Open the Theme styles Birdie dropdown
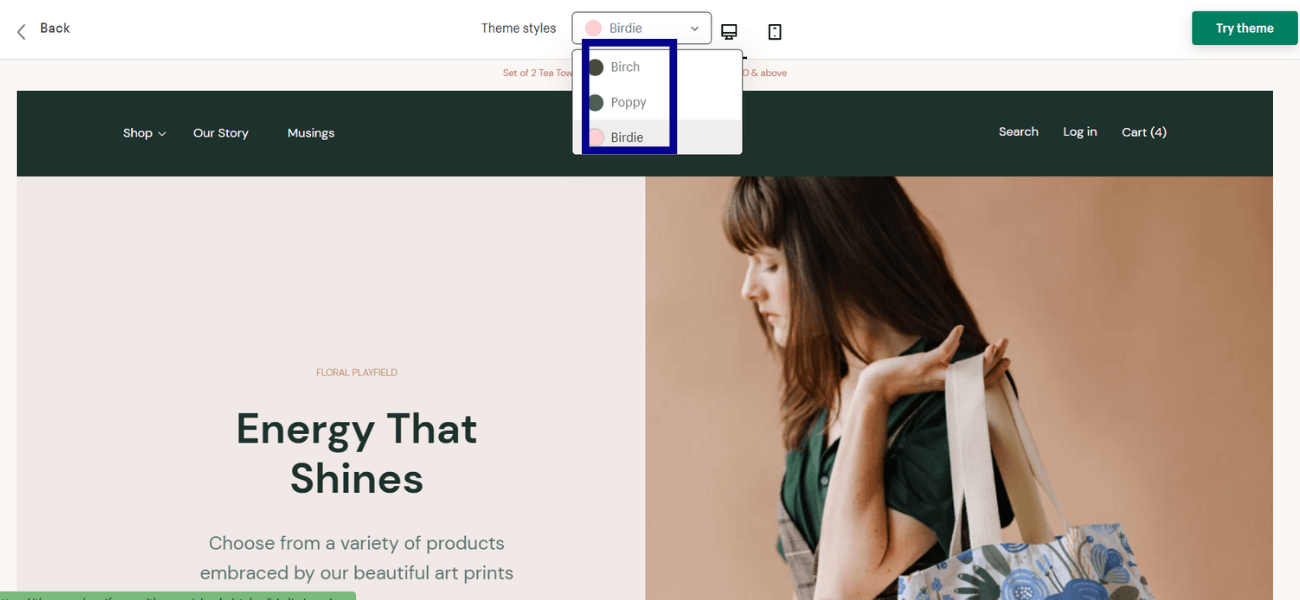1300x600 pixels. (641, 28)
